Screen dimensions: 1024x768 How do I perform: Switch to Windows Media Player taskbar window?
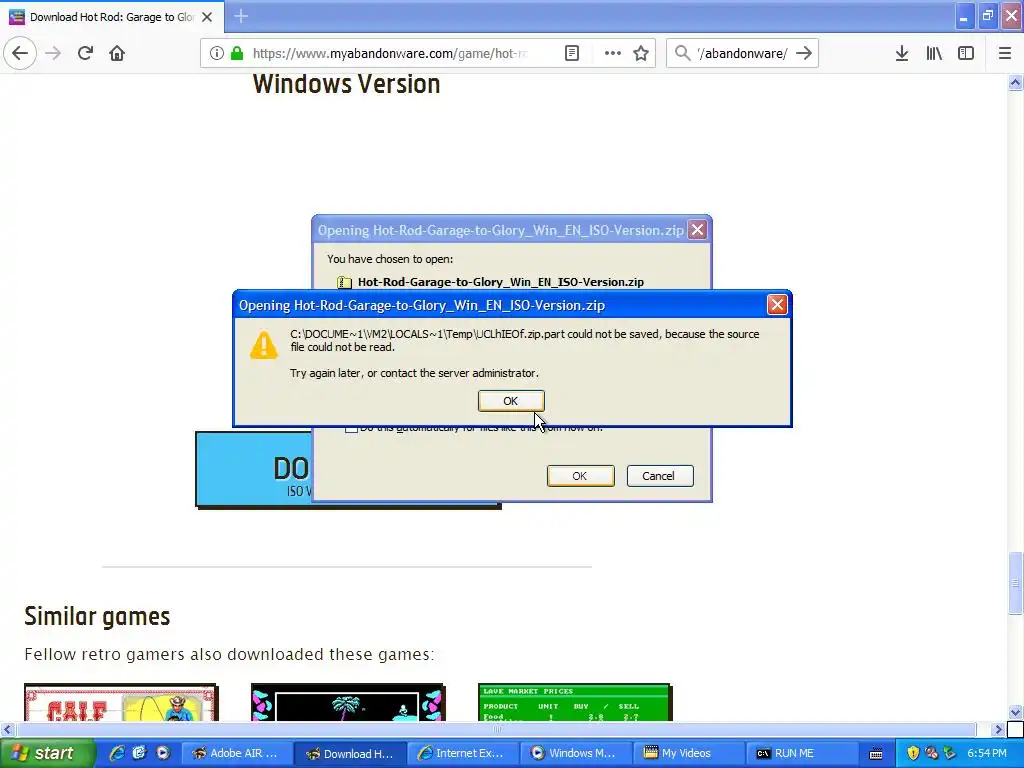576,754
